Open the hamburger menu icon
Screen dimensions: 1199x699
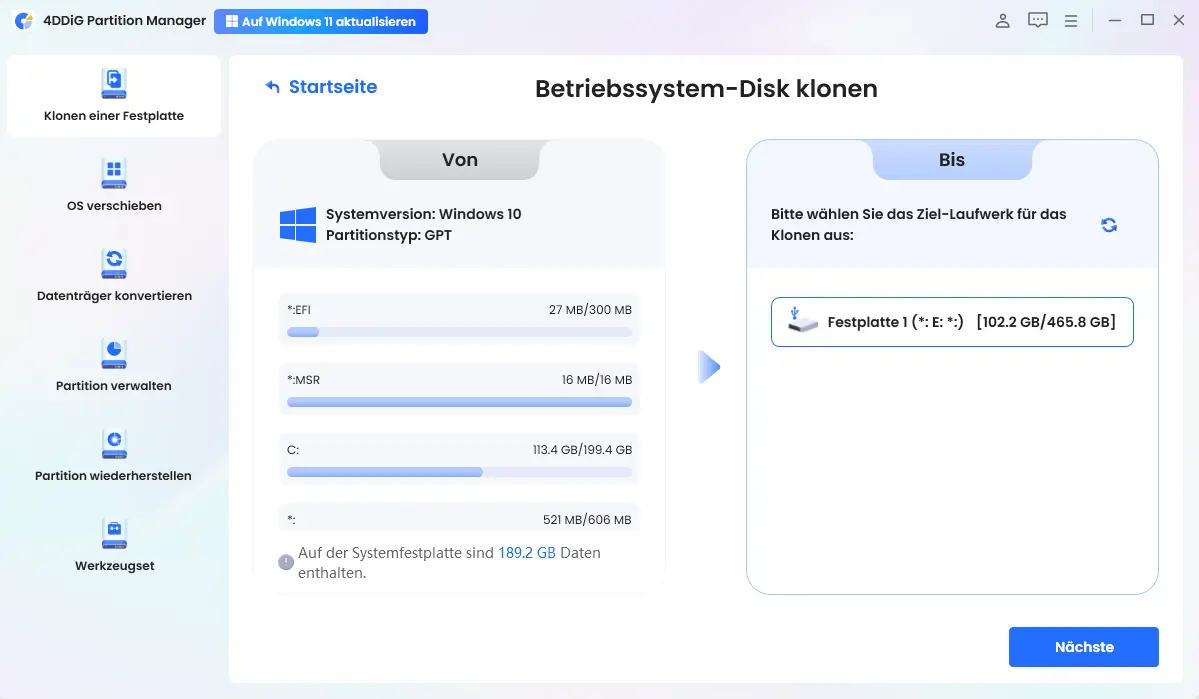point(1071,21)
